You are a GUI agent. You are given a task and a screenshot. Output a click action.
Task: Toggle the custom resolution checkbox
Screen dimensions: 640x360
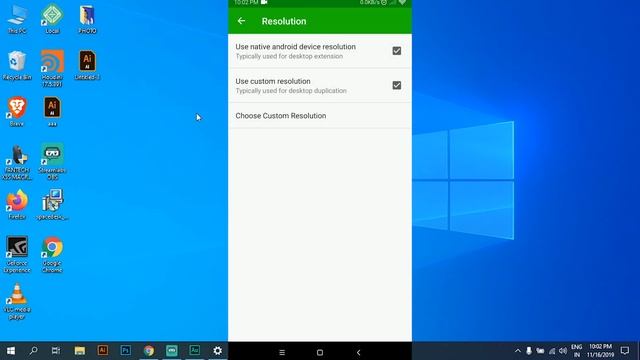(396, 85)
